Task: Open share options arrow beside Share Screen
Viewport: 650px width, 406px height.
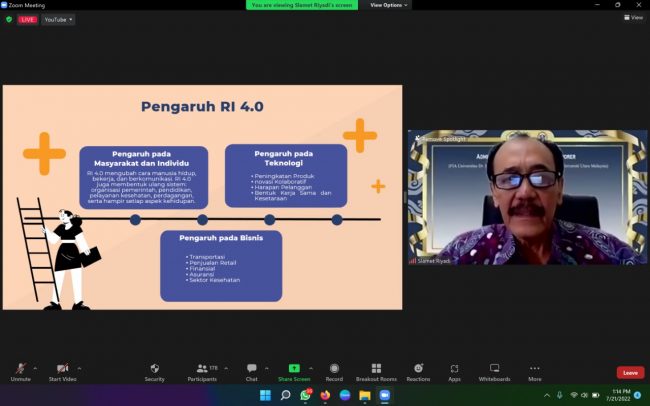Action: [311, 368]
